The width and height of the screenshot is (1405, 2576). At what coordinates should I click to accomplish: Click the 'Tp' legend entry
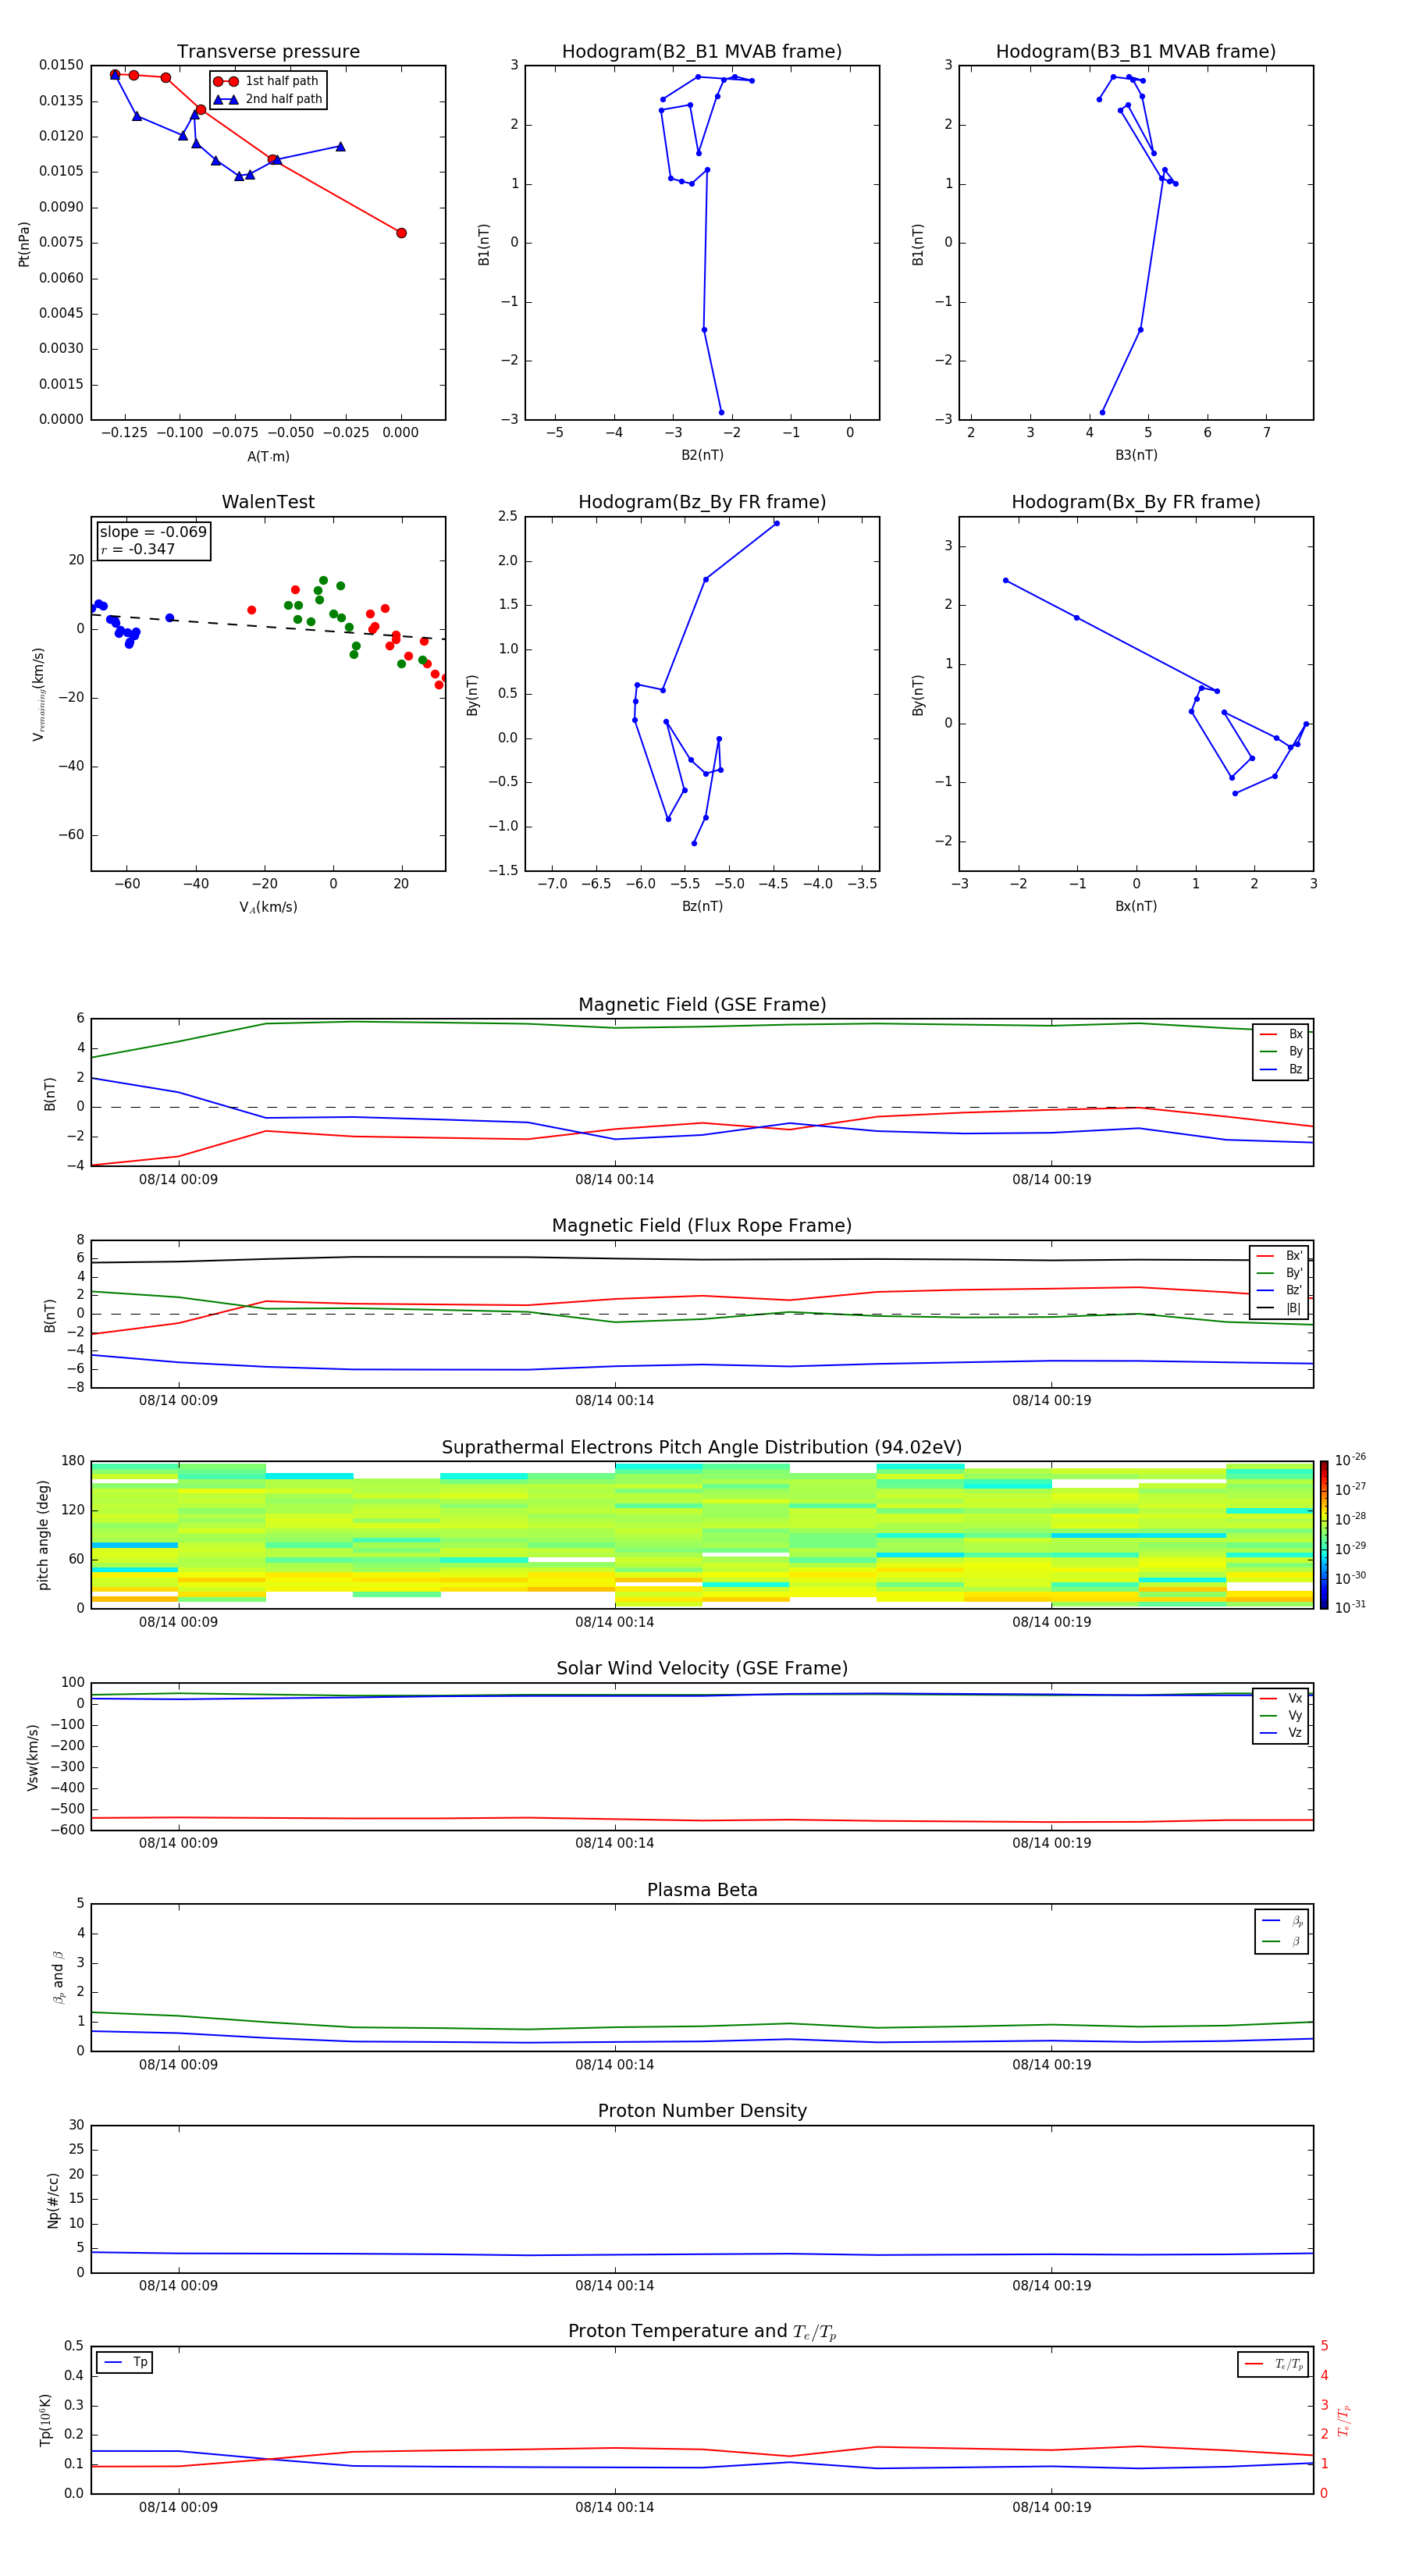[x=125, y=2362]
